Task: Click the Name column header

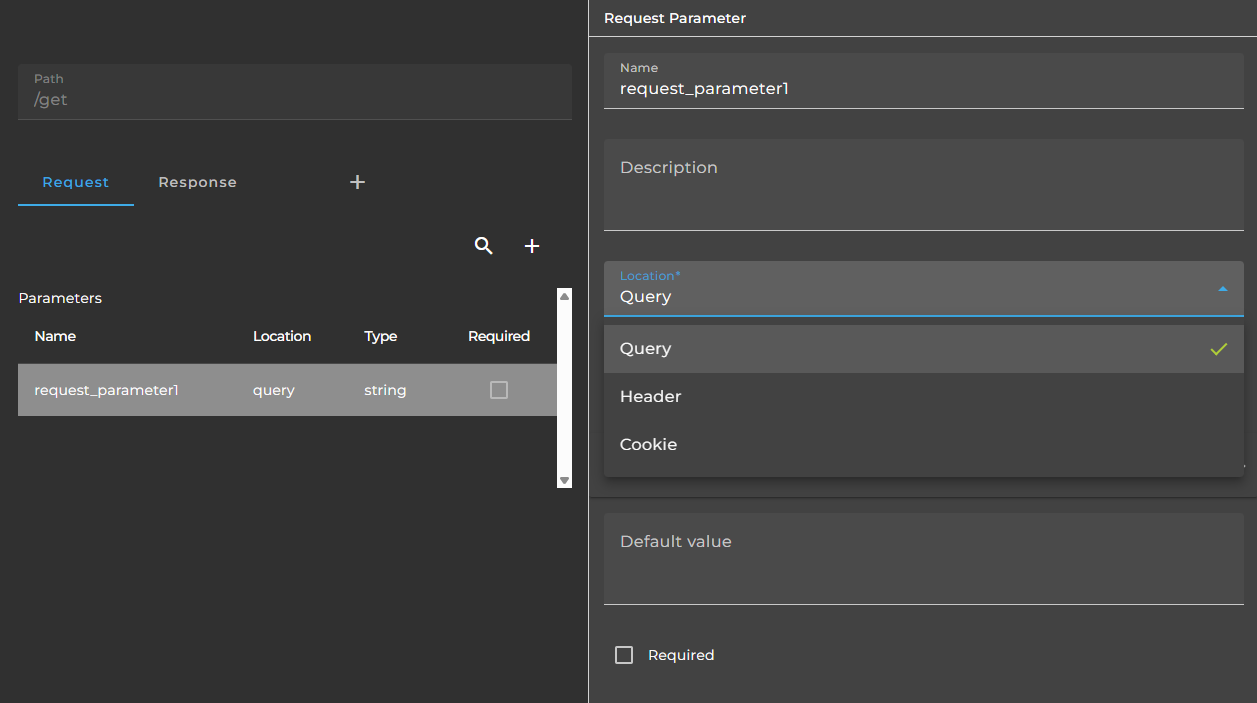Action: tap(55, 336)
